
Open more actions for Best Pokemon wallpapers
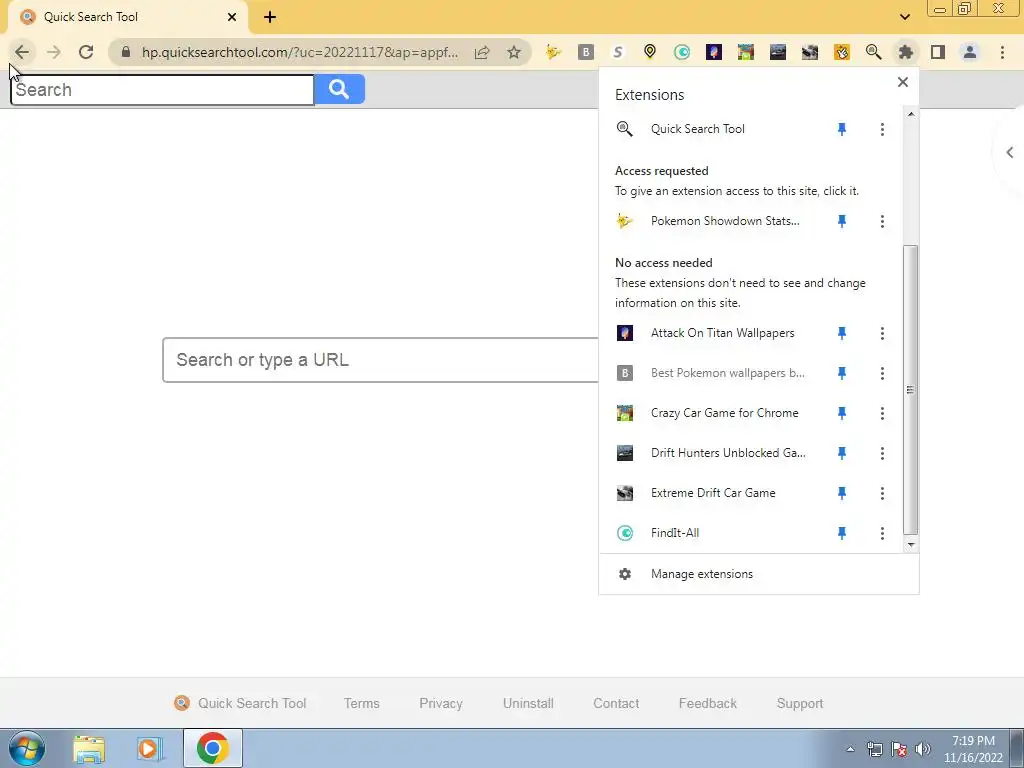(x=882, y=374)
